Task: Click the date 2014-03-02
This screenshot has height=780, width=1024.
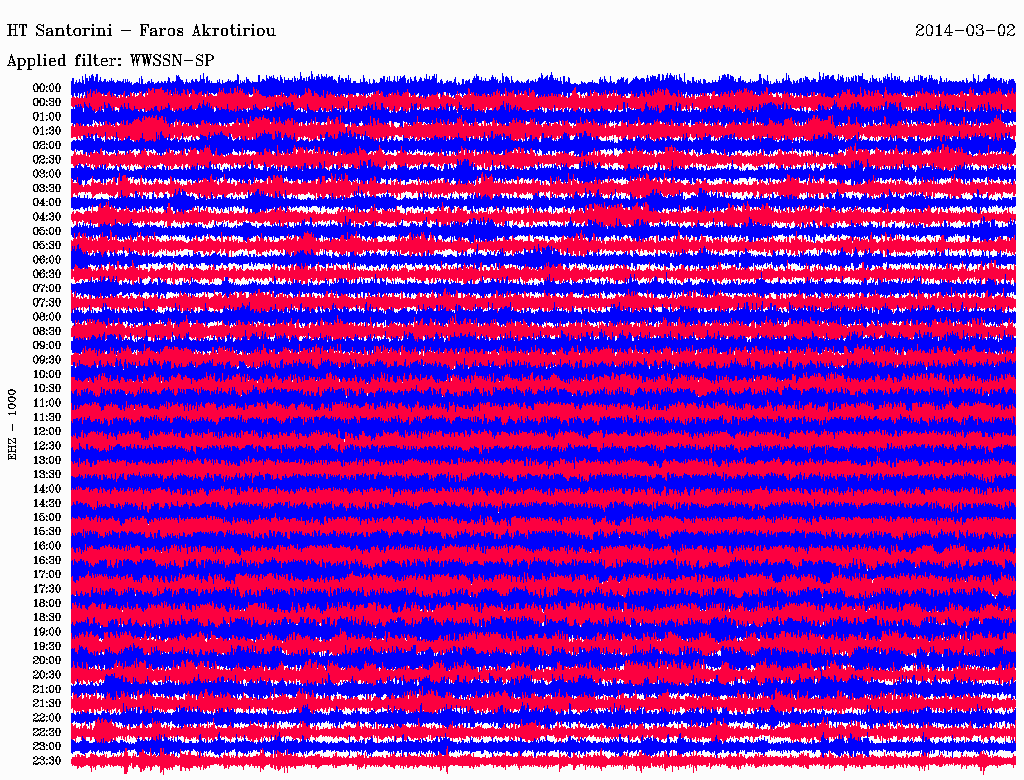Action: [x=965, y=31]
